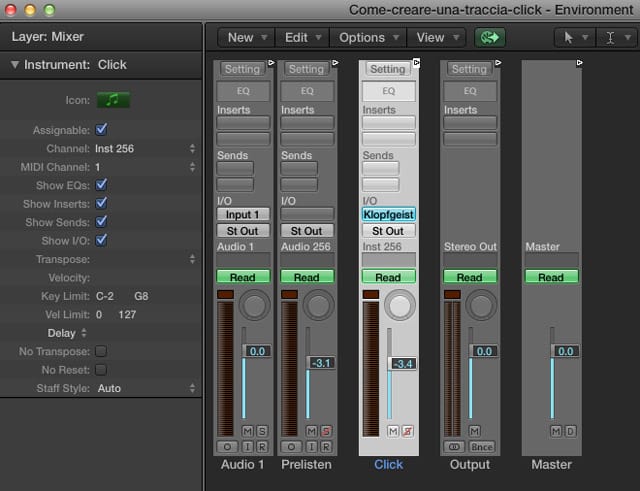
Task: Click output port triangle of Audio 1 strip
Action: [271, 63]
